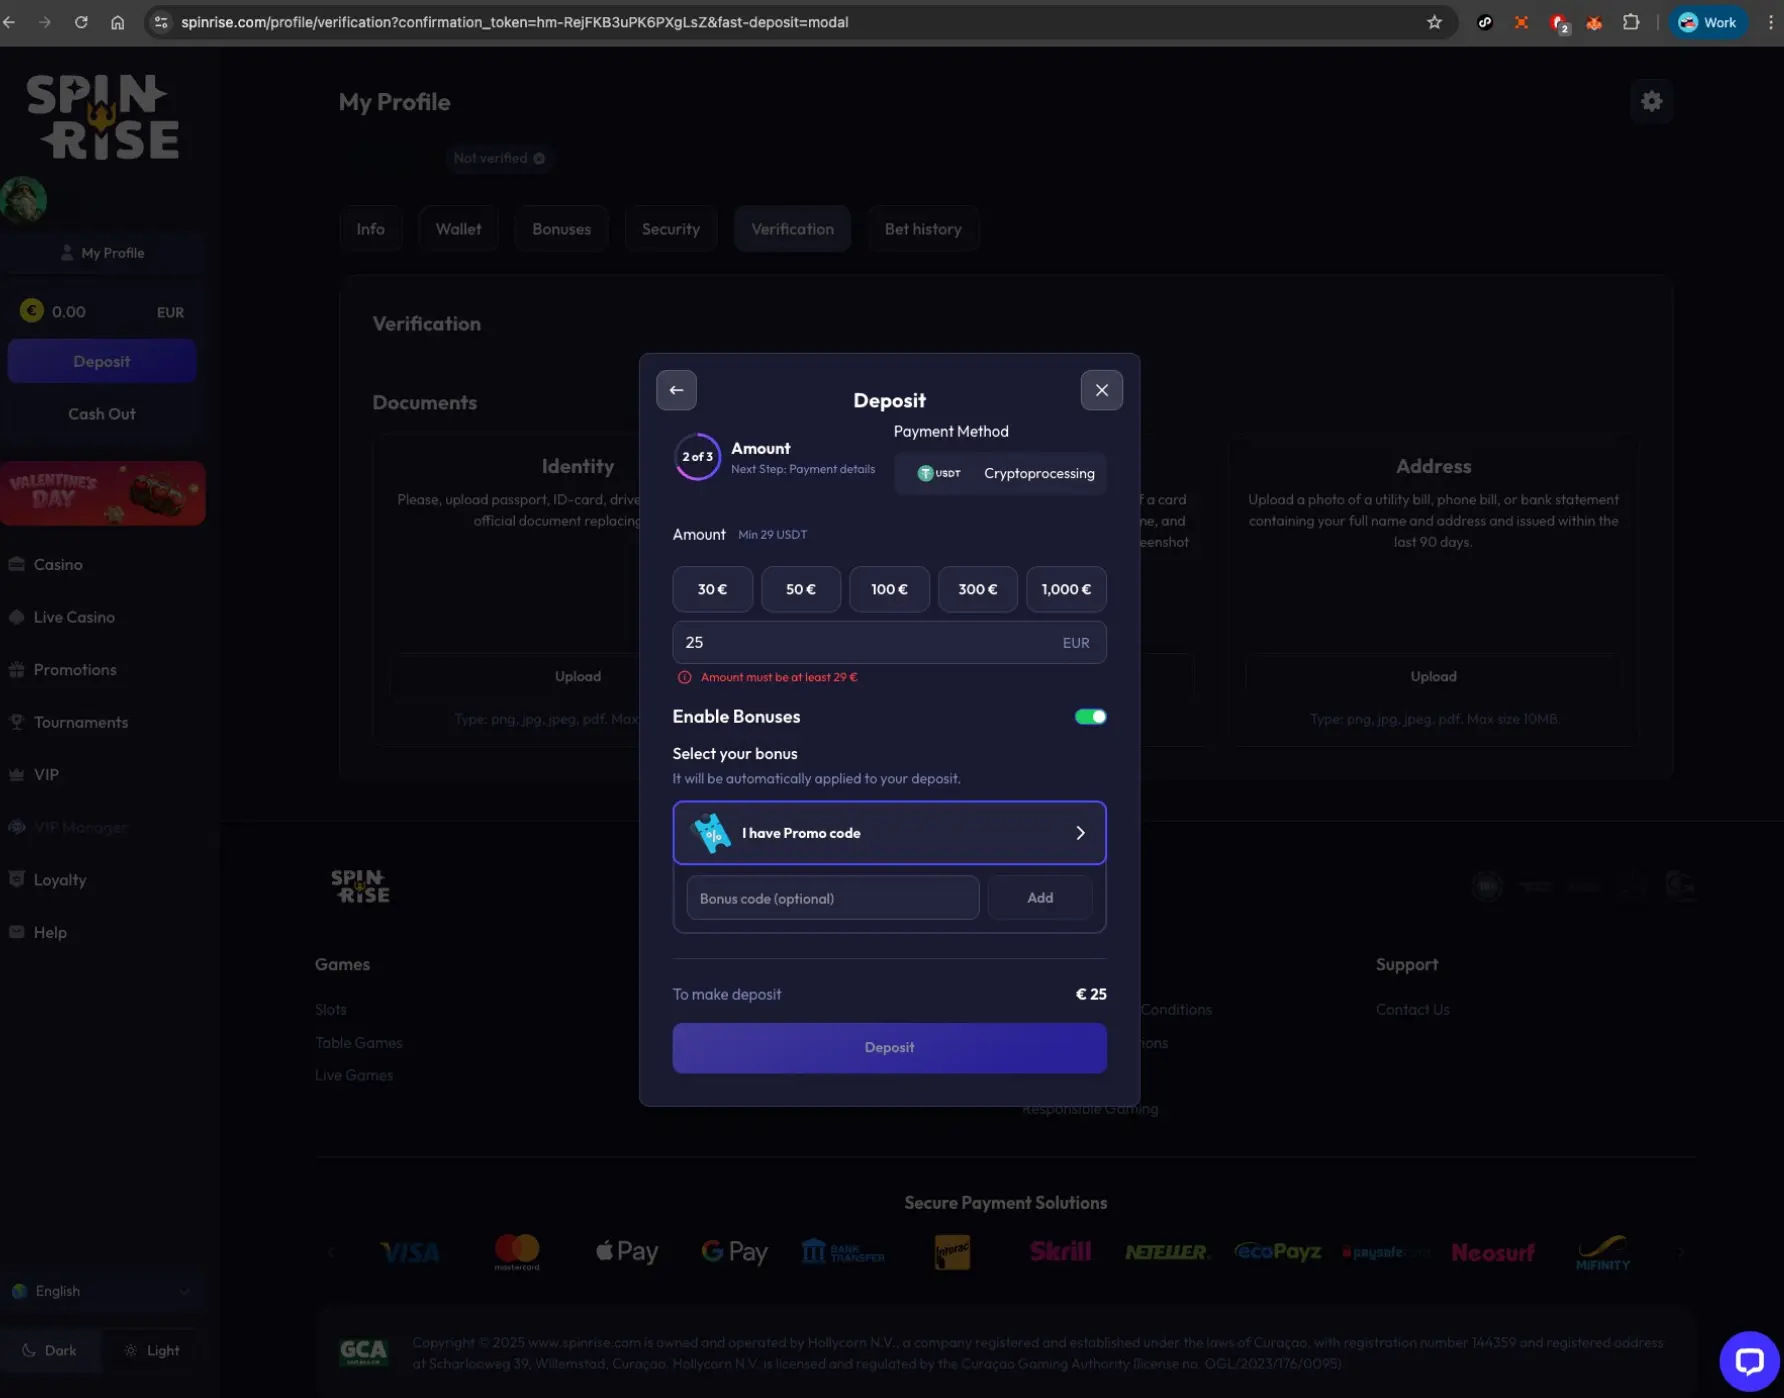
Task: Open the VIP page
Action: click(46, 775)
